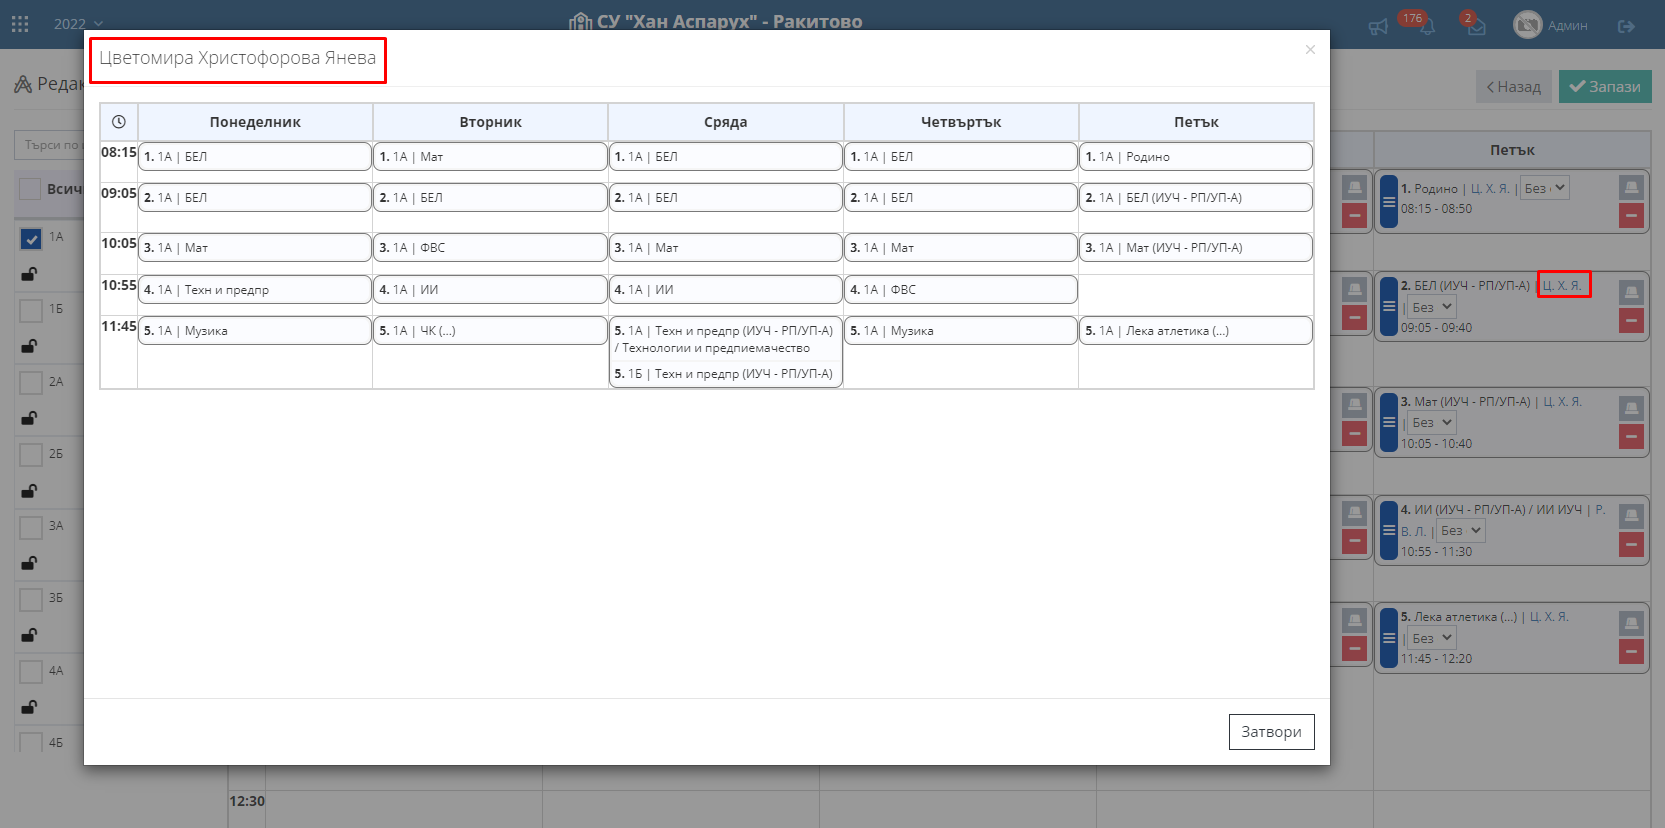Image resolution: width=1665 pixels, height=828 pixels.
Task: Uncheck the 1А class checkbox
Action: (31, 238)
